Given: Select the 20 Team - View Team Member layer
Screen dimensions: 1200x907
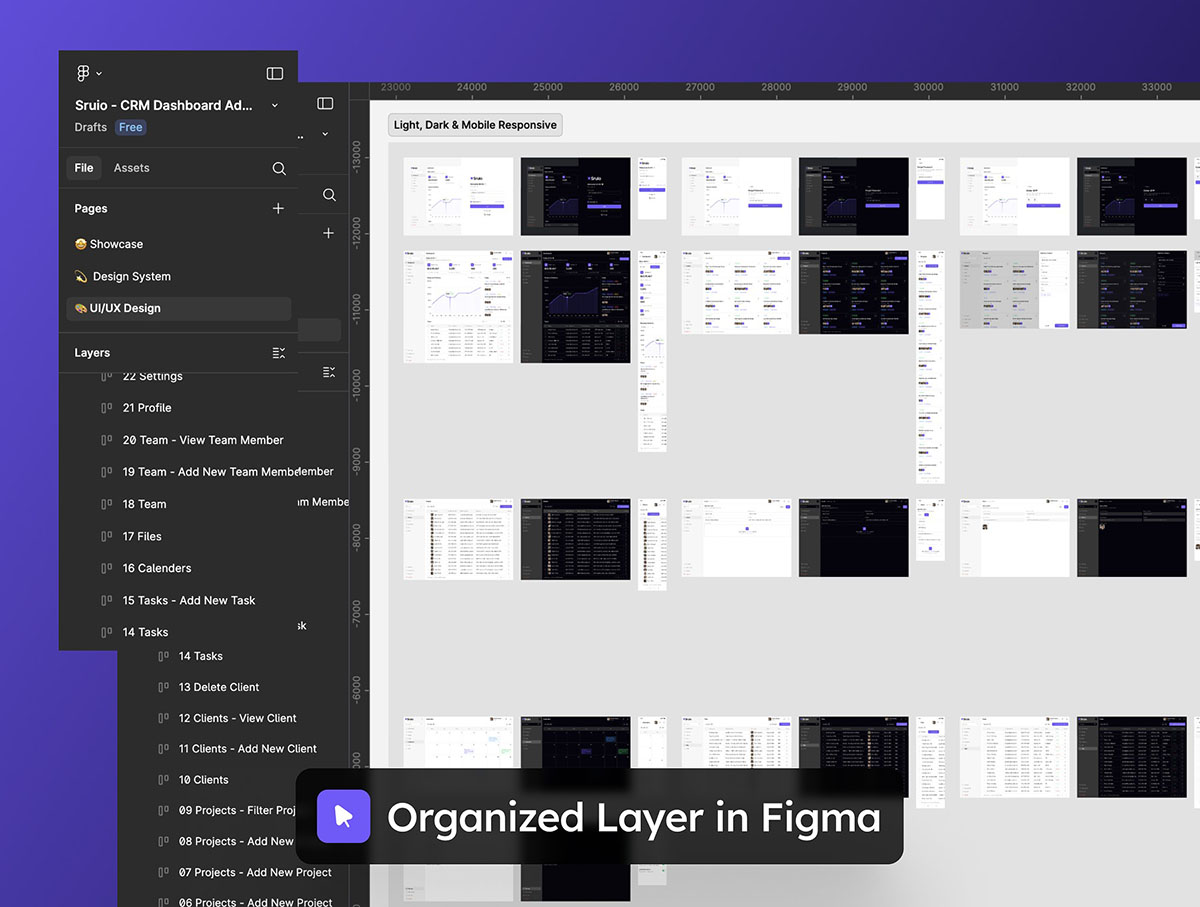Looking at the screenshot, I should click(x=203, y=440).
